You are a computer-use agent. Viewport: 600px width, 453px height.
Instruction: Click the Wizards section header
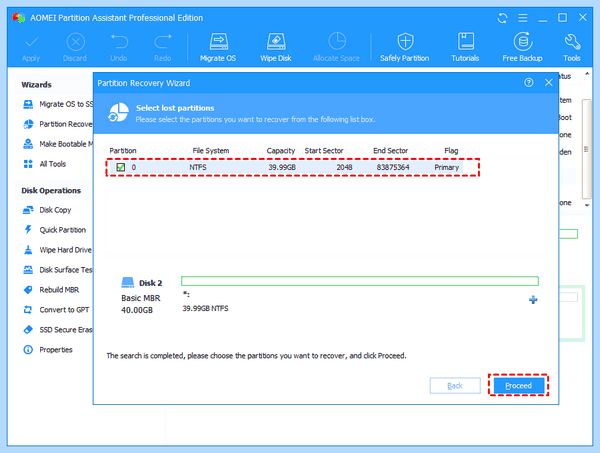[x=36, y=85]
